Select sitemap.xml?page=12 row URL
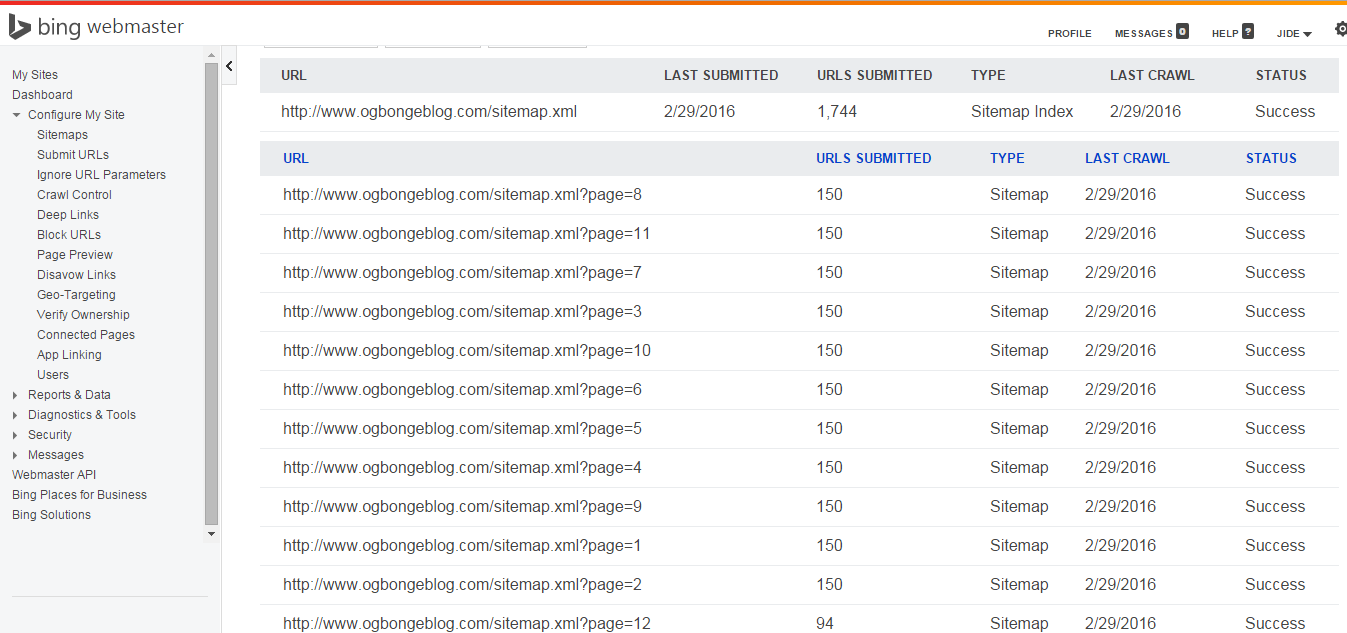 pos(467,624)
